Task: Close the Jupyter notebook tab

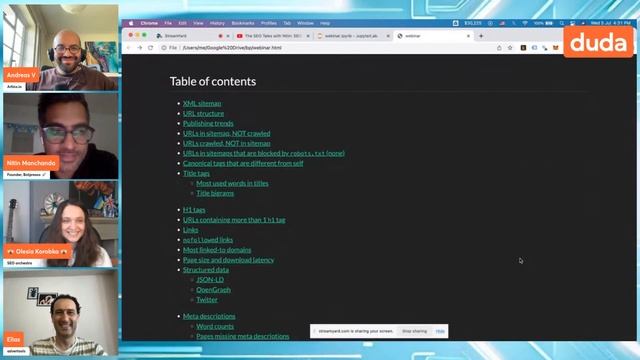Action: point(388,36)
